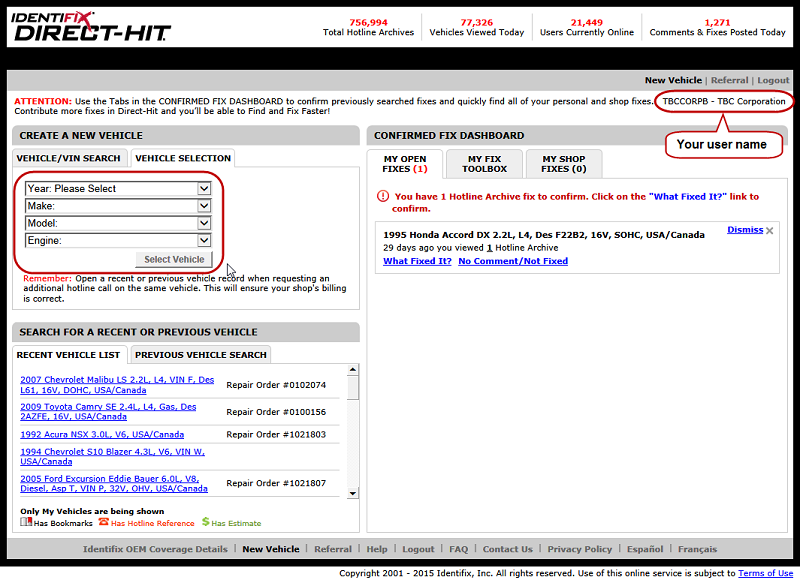Open the Year dropdown
This screenshot has height=580, width=800.
point(118,189)
